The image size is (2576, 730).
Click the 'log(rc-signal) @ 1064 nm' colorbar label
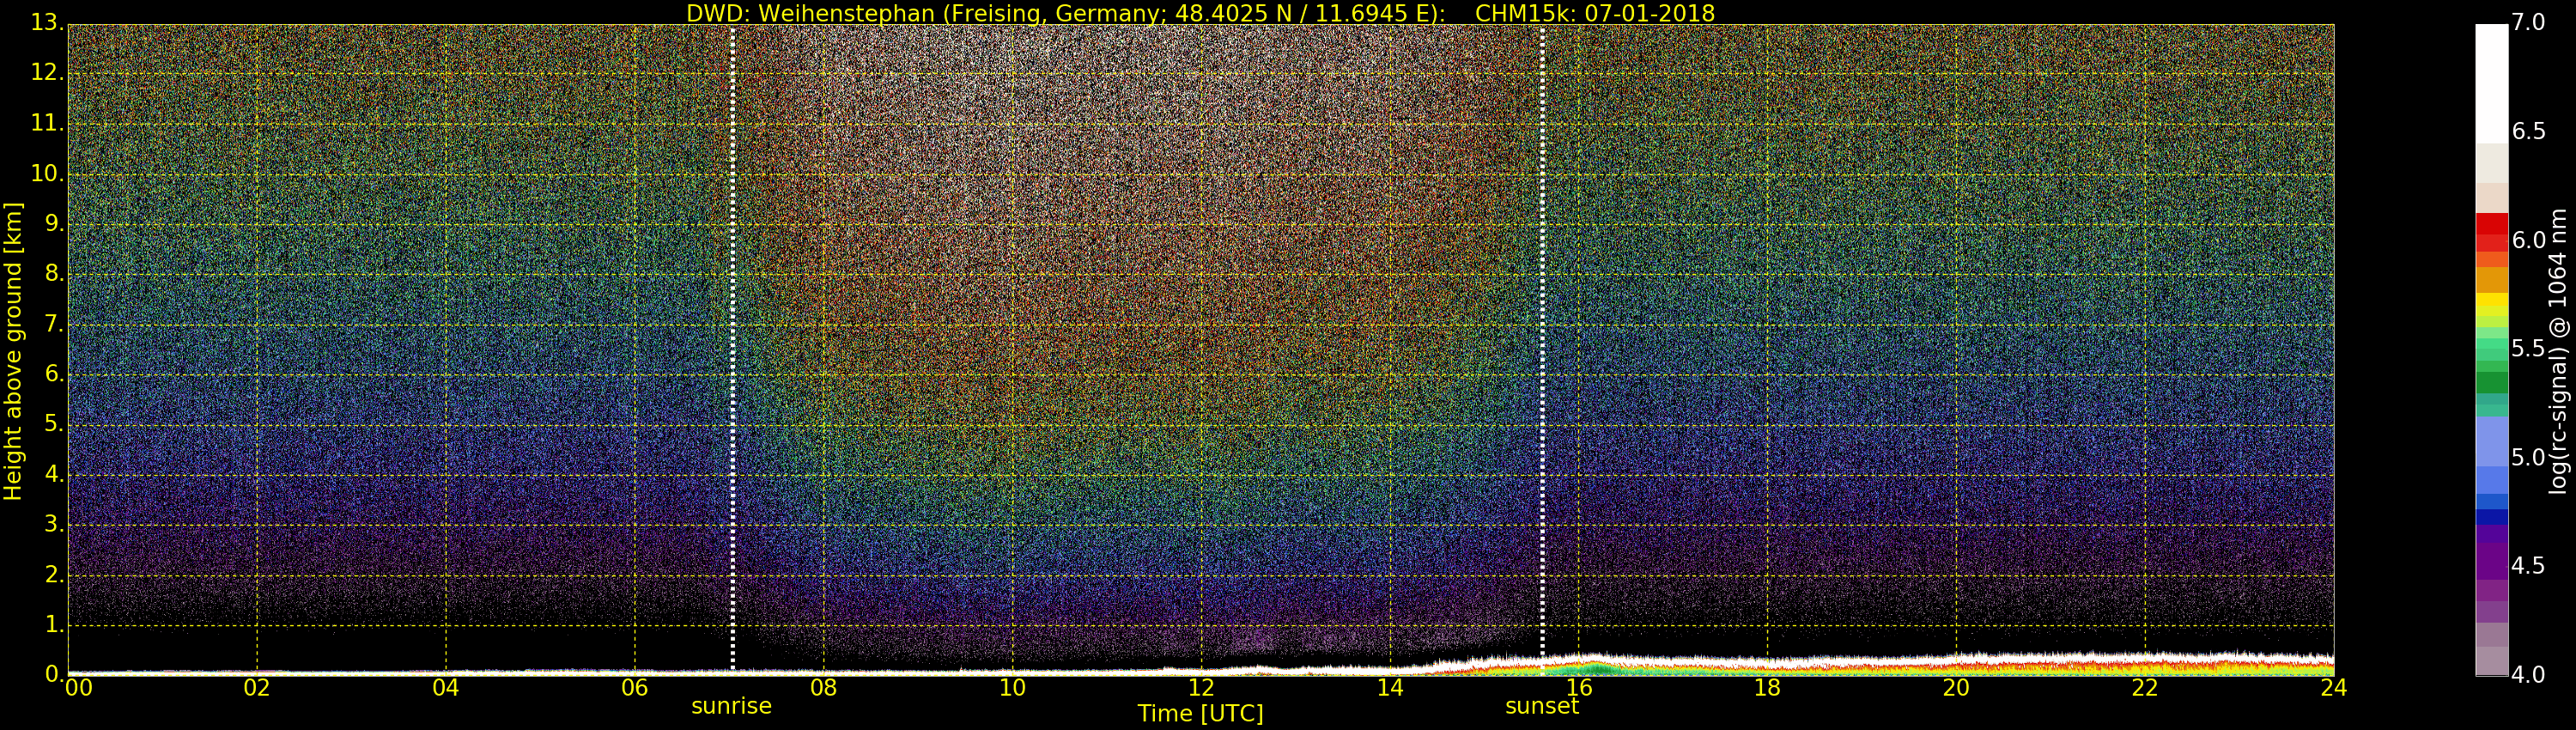2557,350
